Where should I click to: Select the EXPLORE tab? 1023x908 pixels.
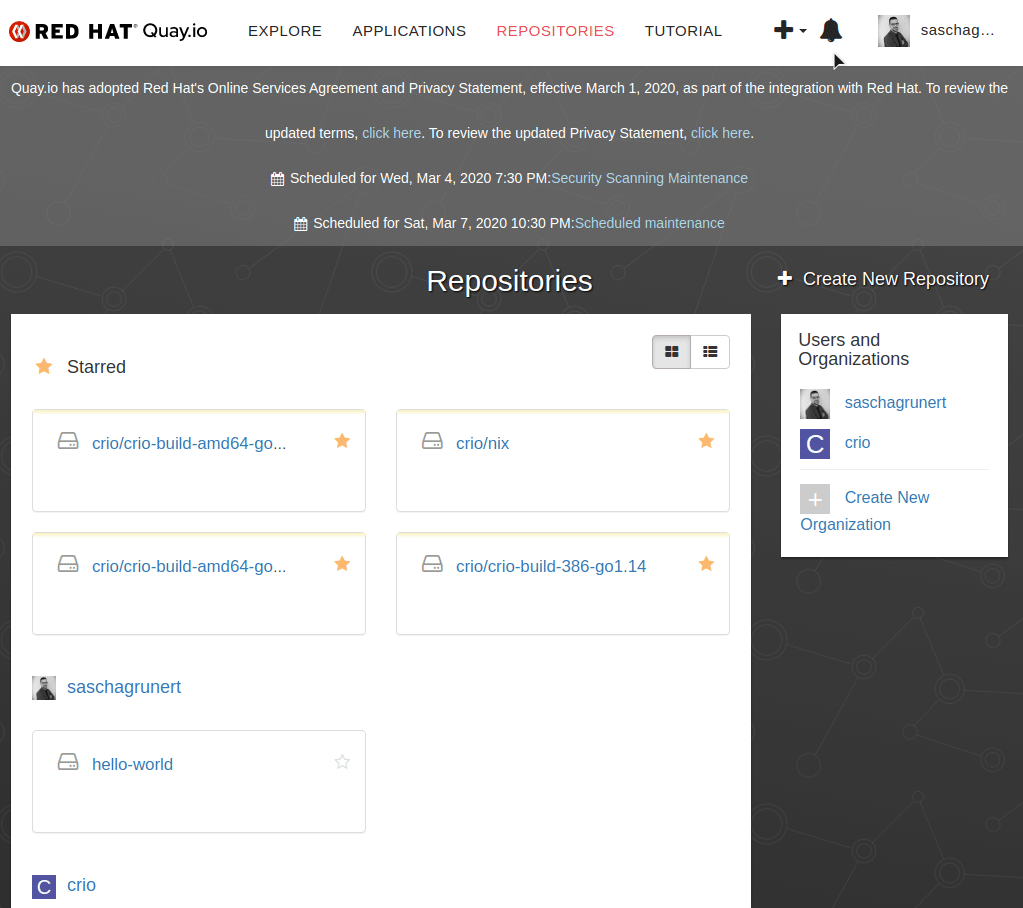(284, 31)
